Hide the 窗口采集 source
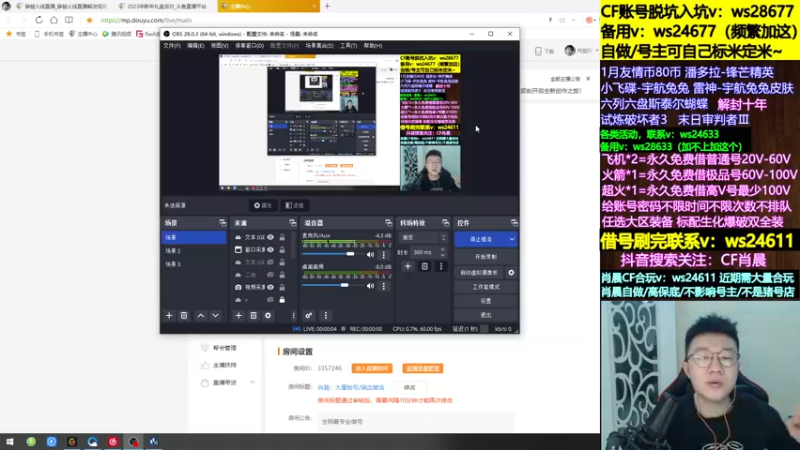The image size is (800, 450). [270, 249]
